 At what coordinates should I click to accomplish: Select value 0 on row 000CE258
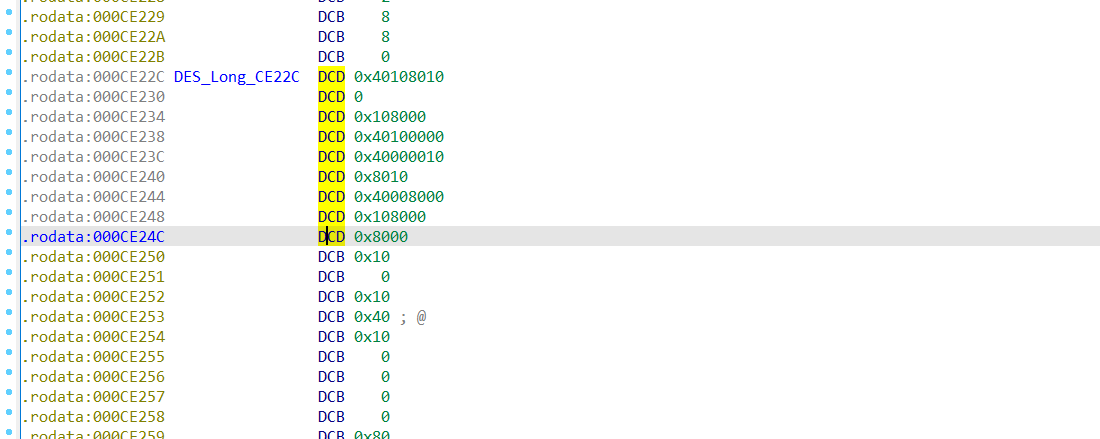(386, 417)
